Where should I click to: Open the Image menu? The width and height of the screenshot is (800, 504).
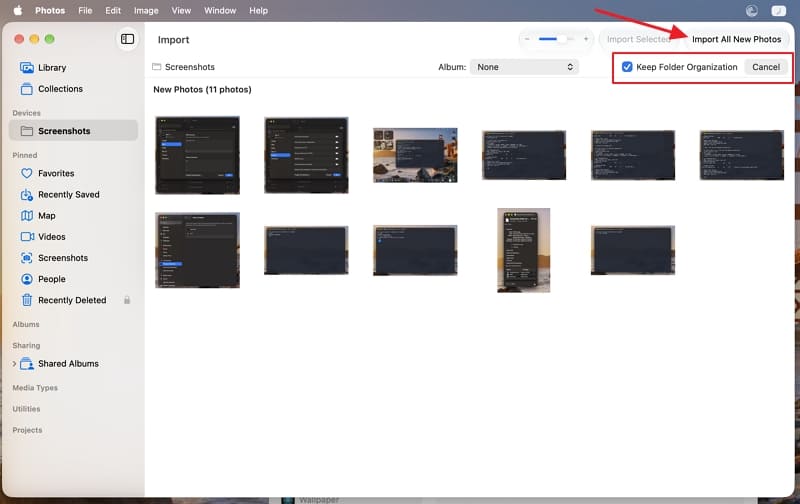pyautogui.click(x=146, y=10)
